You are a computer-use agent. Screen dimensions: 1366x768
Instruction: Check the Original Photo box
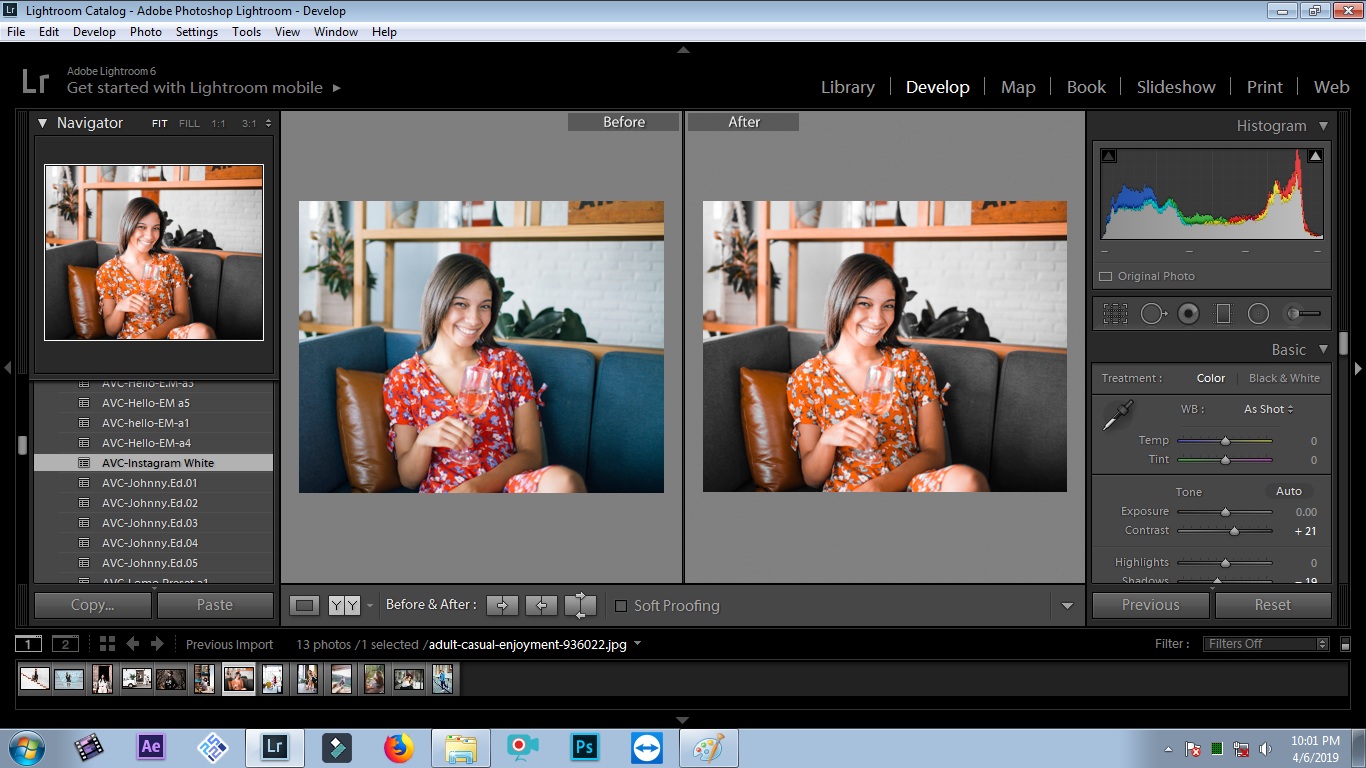tap(1106, 276)
